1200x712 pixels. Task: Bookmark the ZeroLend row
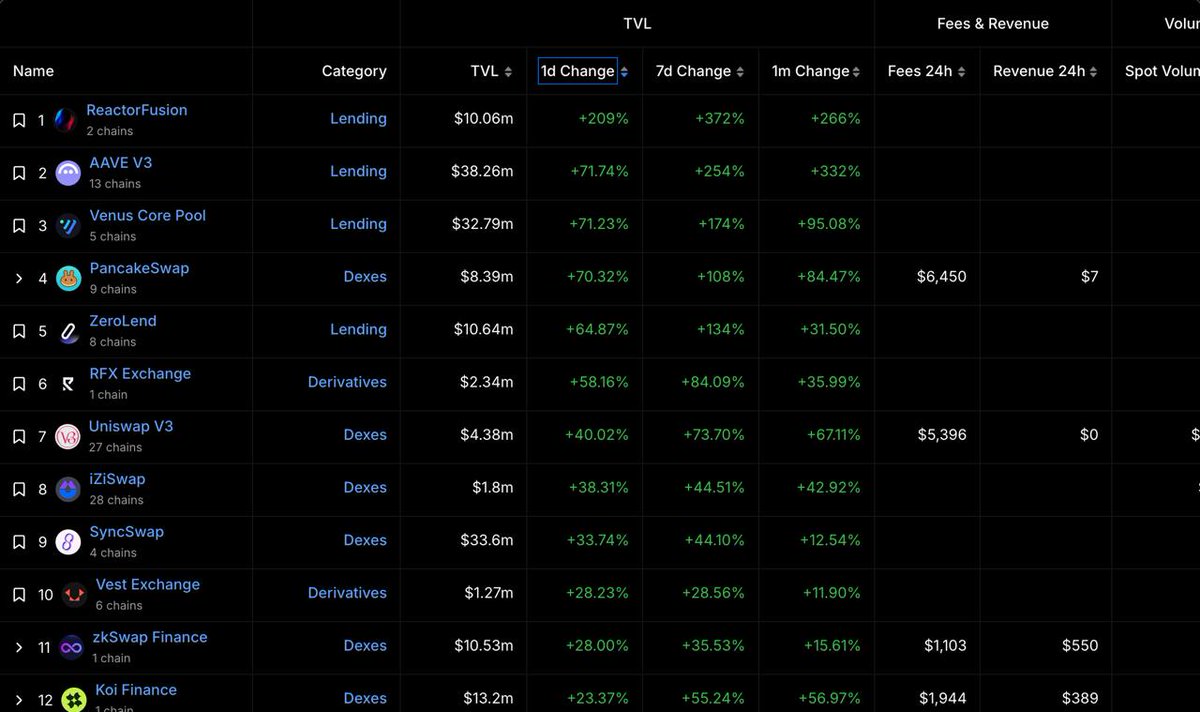tap(19, 331)
